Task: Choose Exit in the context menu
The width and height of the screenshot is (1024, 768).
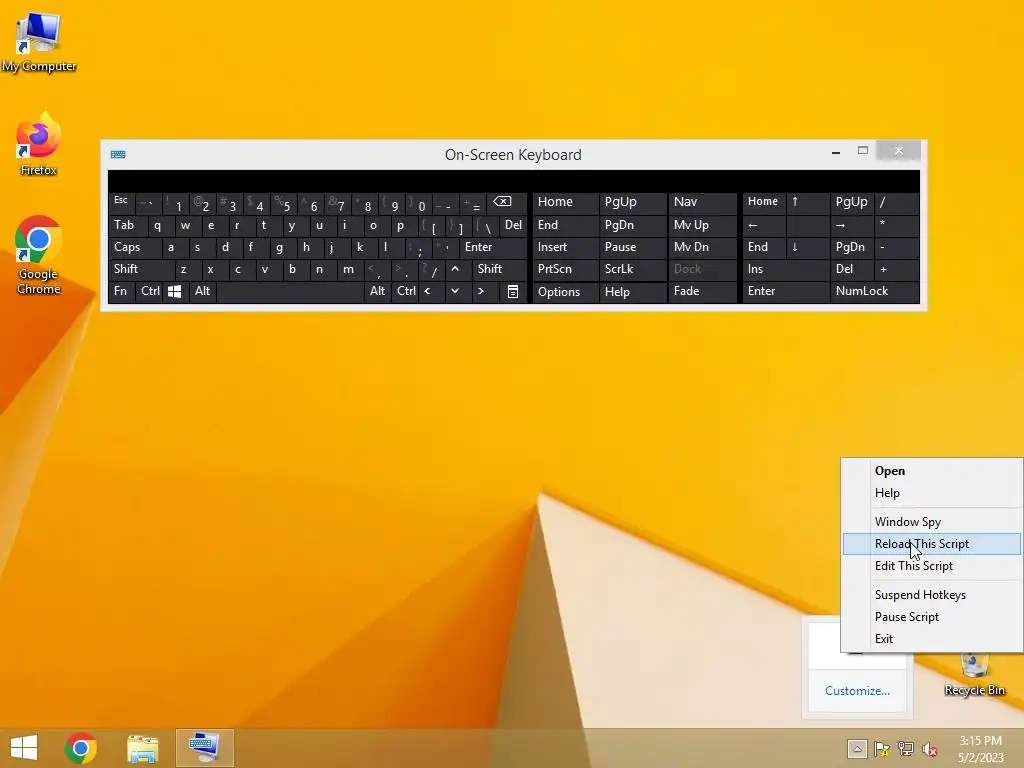Action: click(x=931, y=639)
